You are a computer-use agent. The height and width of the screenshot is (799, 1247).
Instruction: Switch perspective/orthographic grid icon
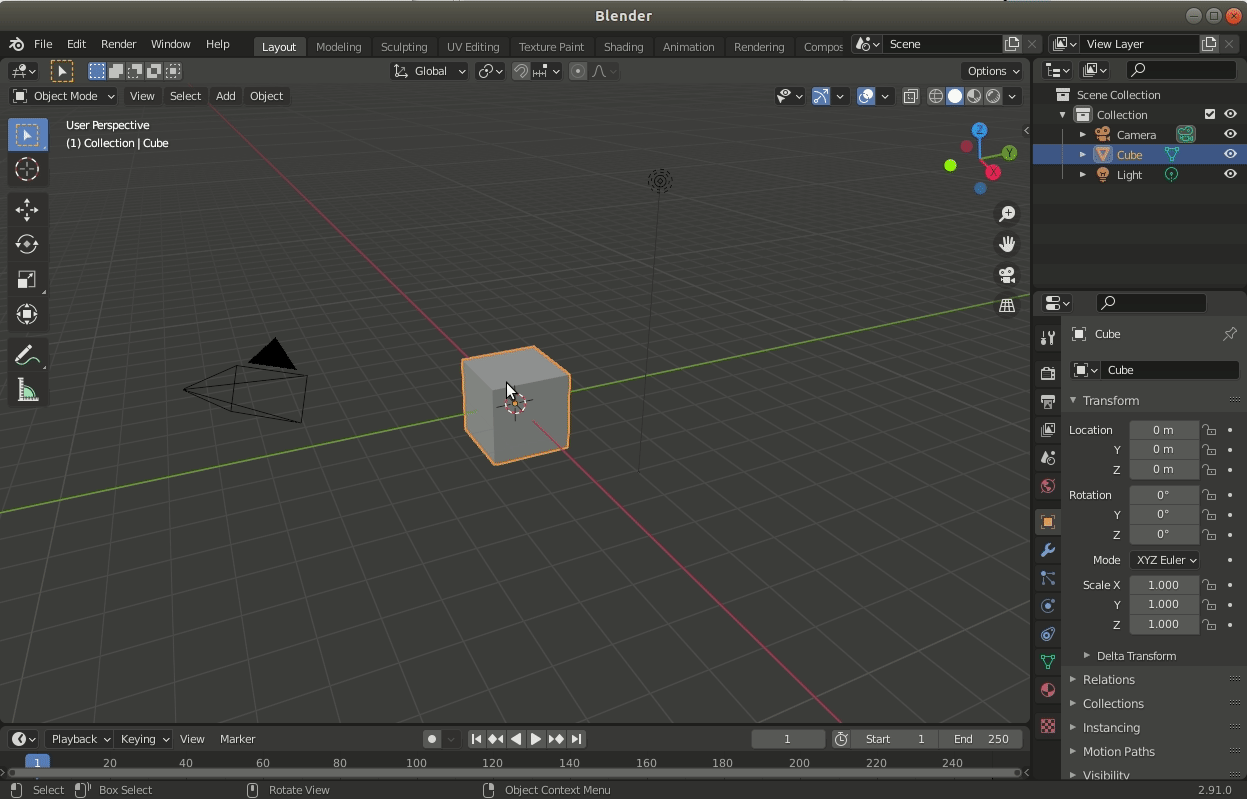click(x=1007, y=305)
